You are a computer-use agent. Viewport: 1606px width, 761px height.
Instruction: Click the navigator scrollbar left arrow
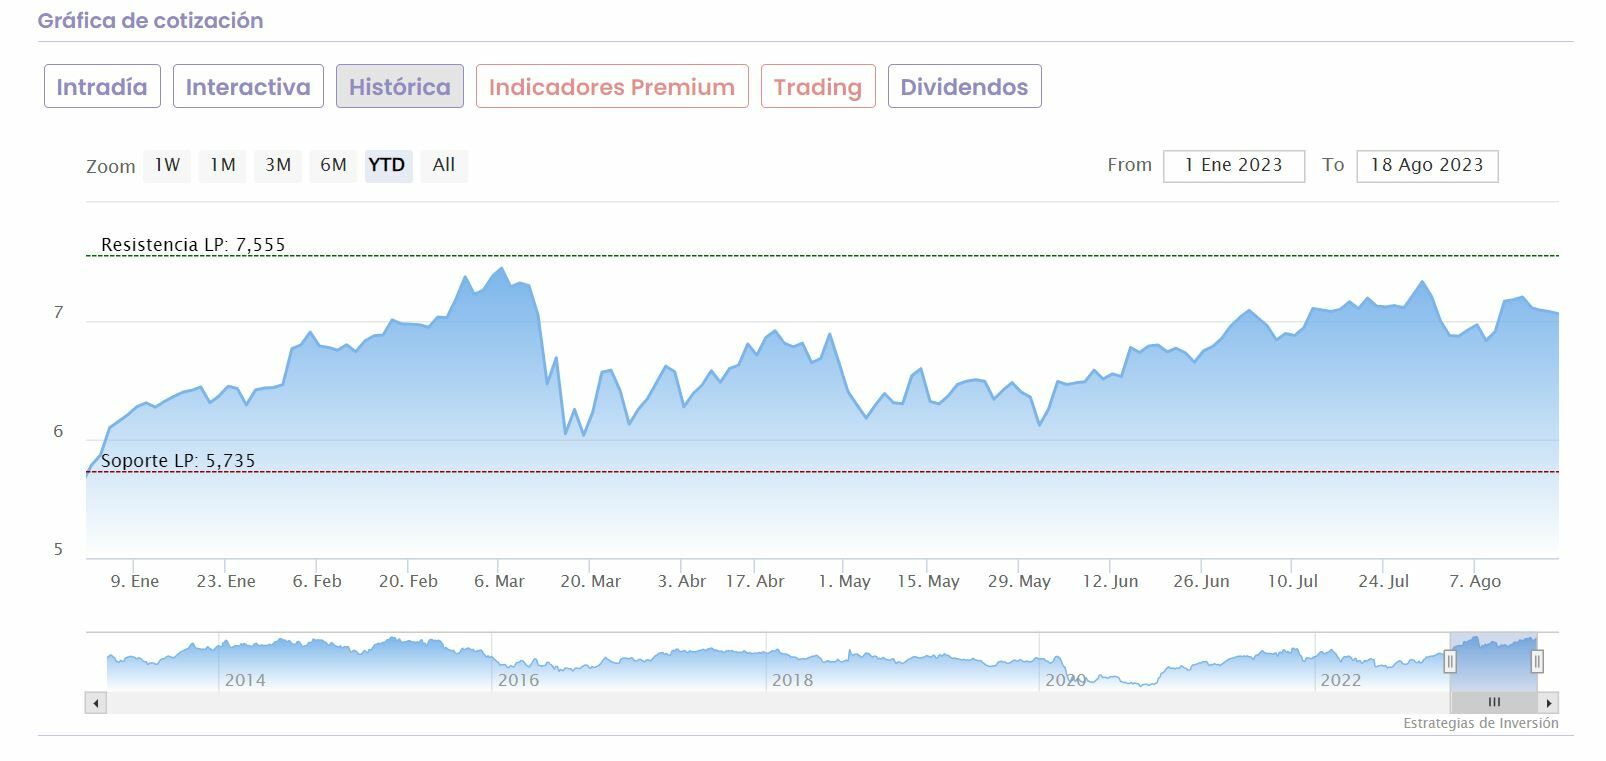[96, 703]
